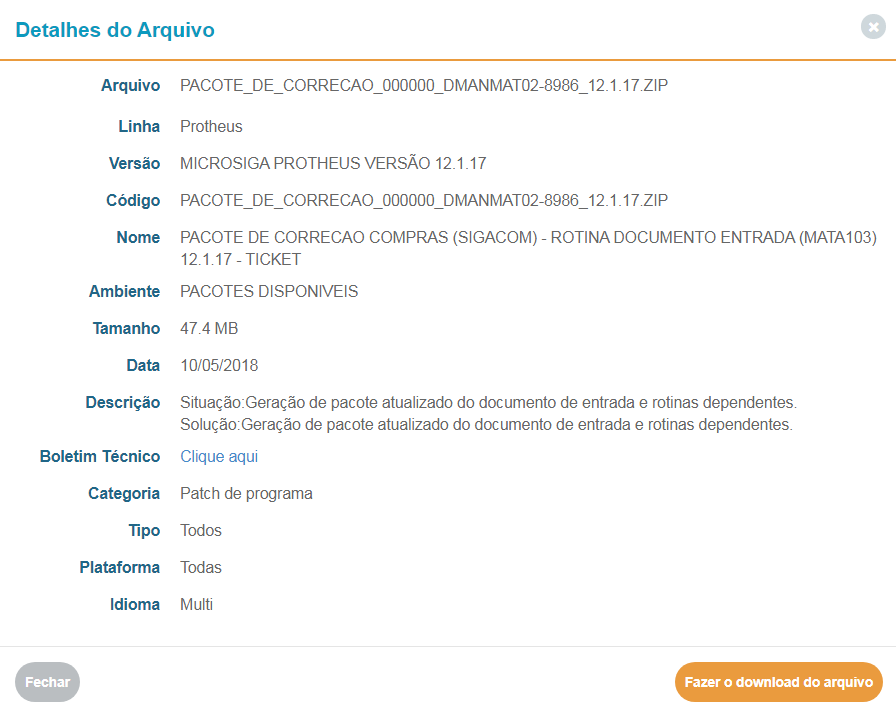Click the Detalhes do Arquivo title
The height and width of the screenshot is (717, 896).
click(115, 30)
